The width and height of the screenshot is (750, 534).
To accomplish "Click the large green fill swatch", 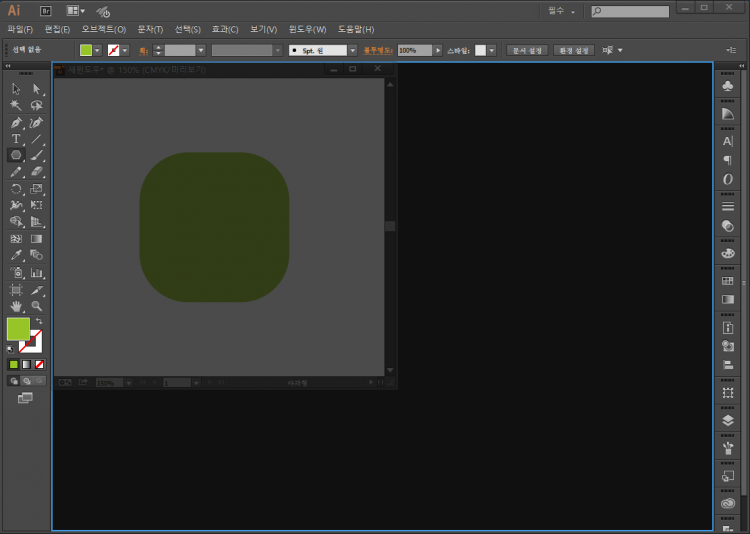I will pyautogui.click(x=18, y=329).
